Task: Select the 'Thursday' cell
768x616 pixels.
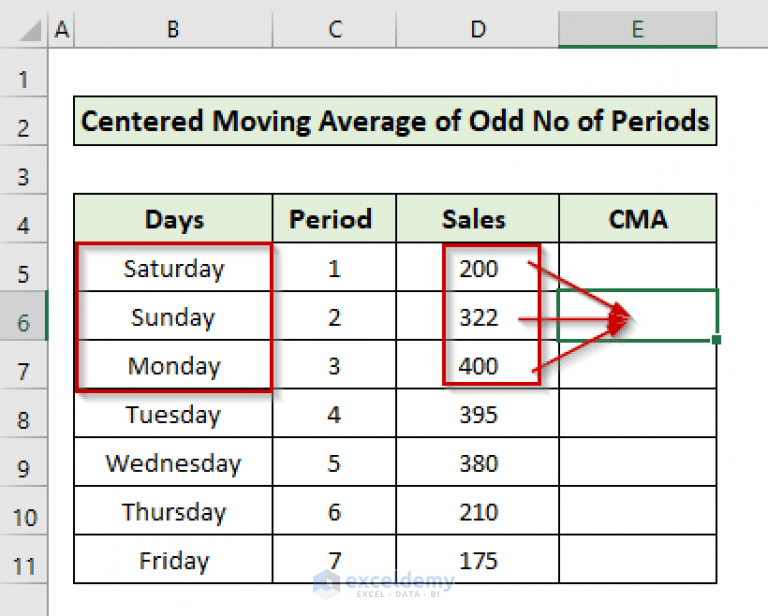Action: 173,510
